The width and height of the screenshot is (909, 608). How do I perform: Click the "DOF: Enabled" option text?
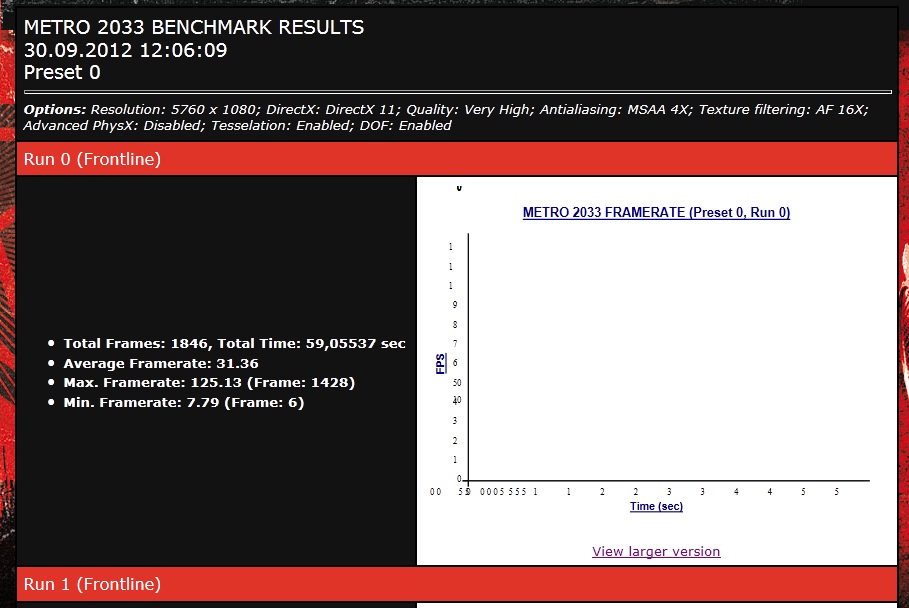405,126
